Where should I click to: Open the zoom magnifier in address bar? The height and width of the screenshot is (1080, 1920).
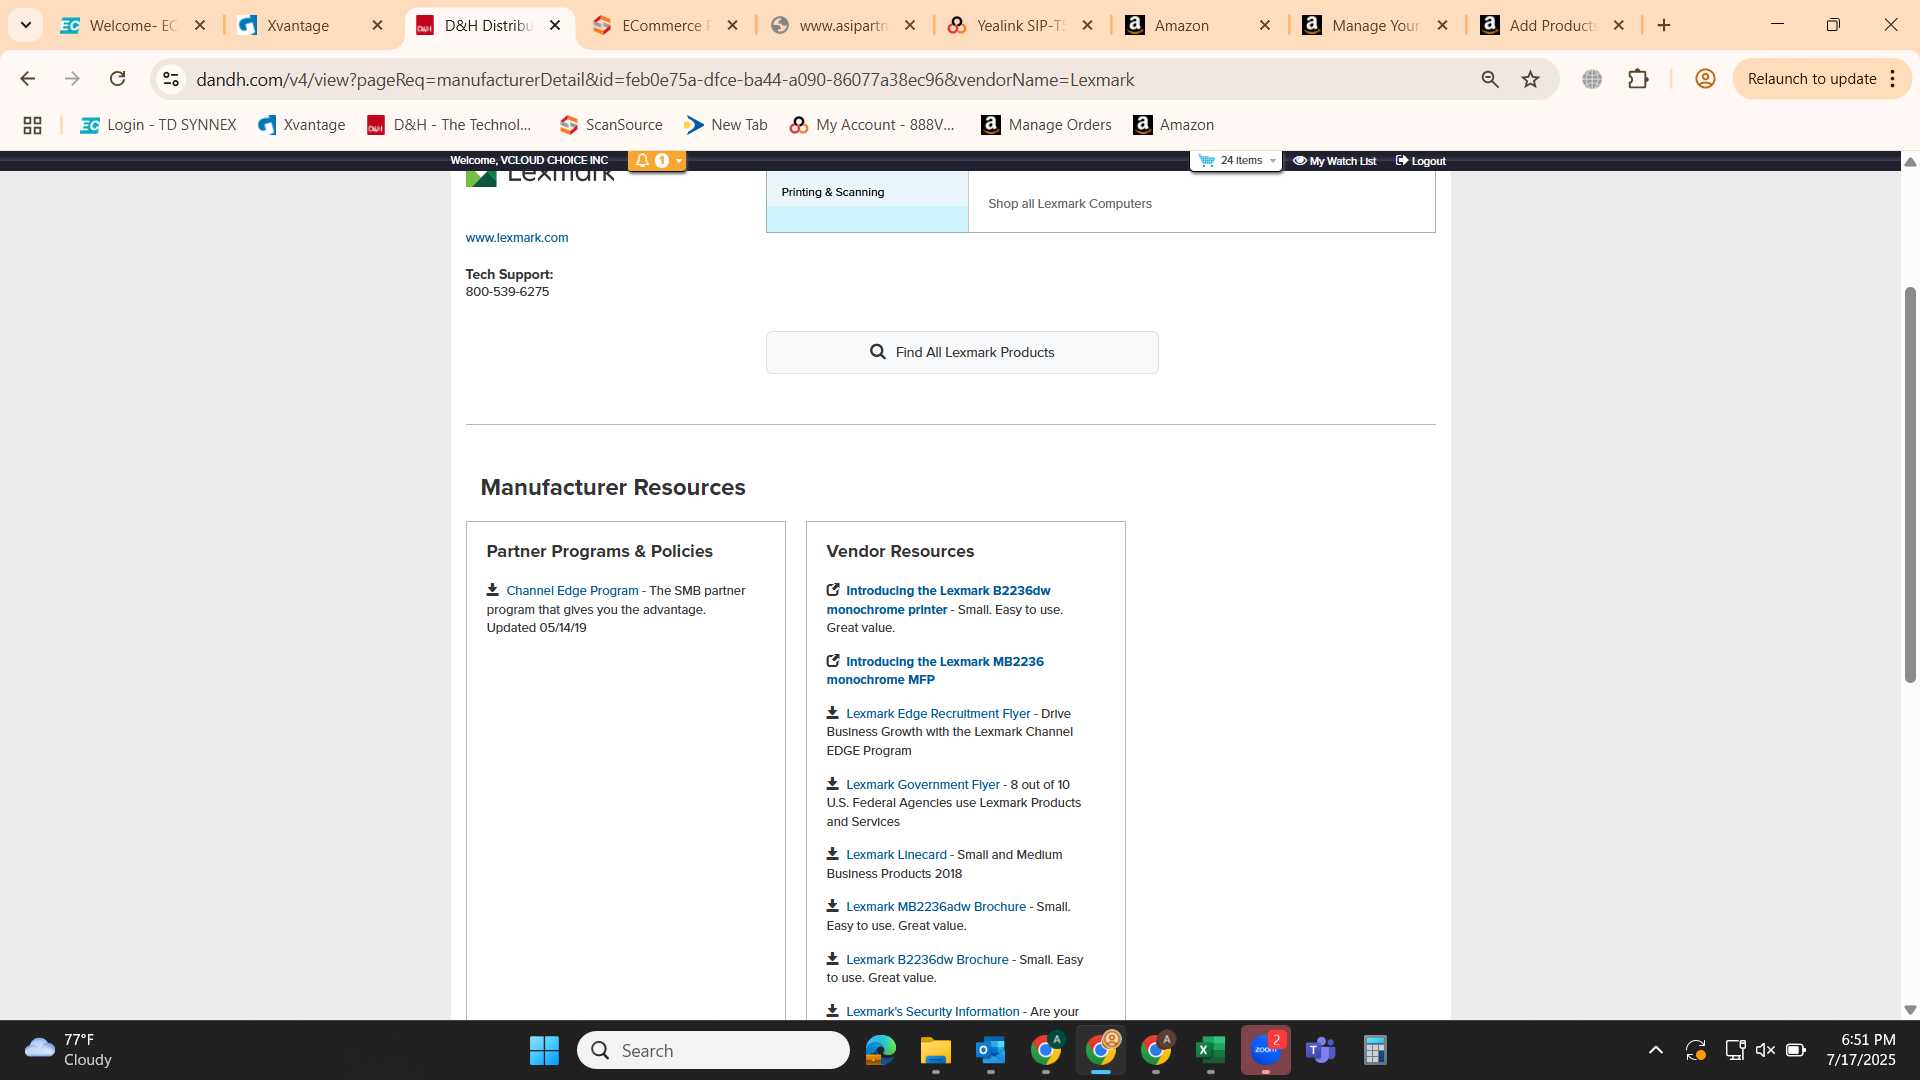pyautogui.click(x=1490, y=79)
